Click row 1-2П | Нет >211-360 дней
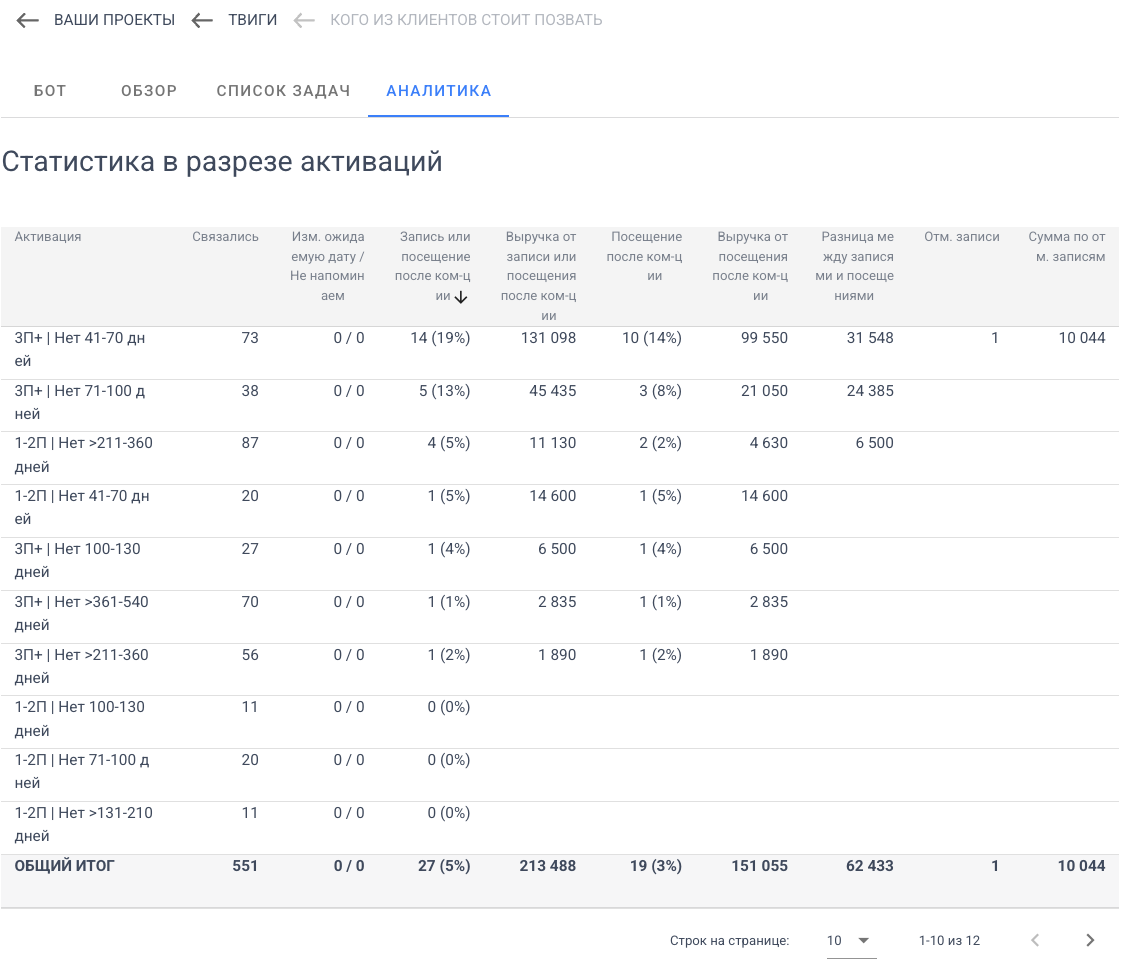Image resolution: width=1137 pixels, height=971 pixels. (x=560, y=458)
